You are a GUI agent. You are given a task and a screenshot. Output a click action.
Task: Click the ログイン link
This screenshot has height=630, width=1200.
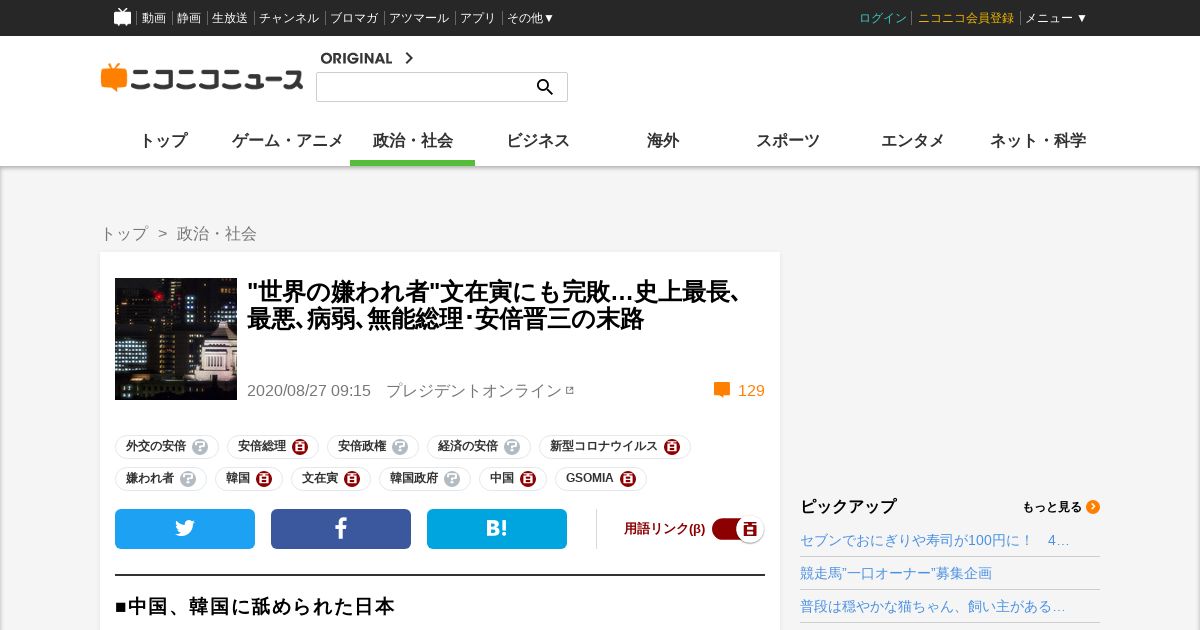pyautogui.click(x=883, y=18)
